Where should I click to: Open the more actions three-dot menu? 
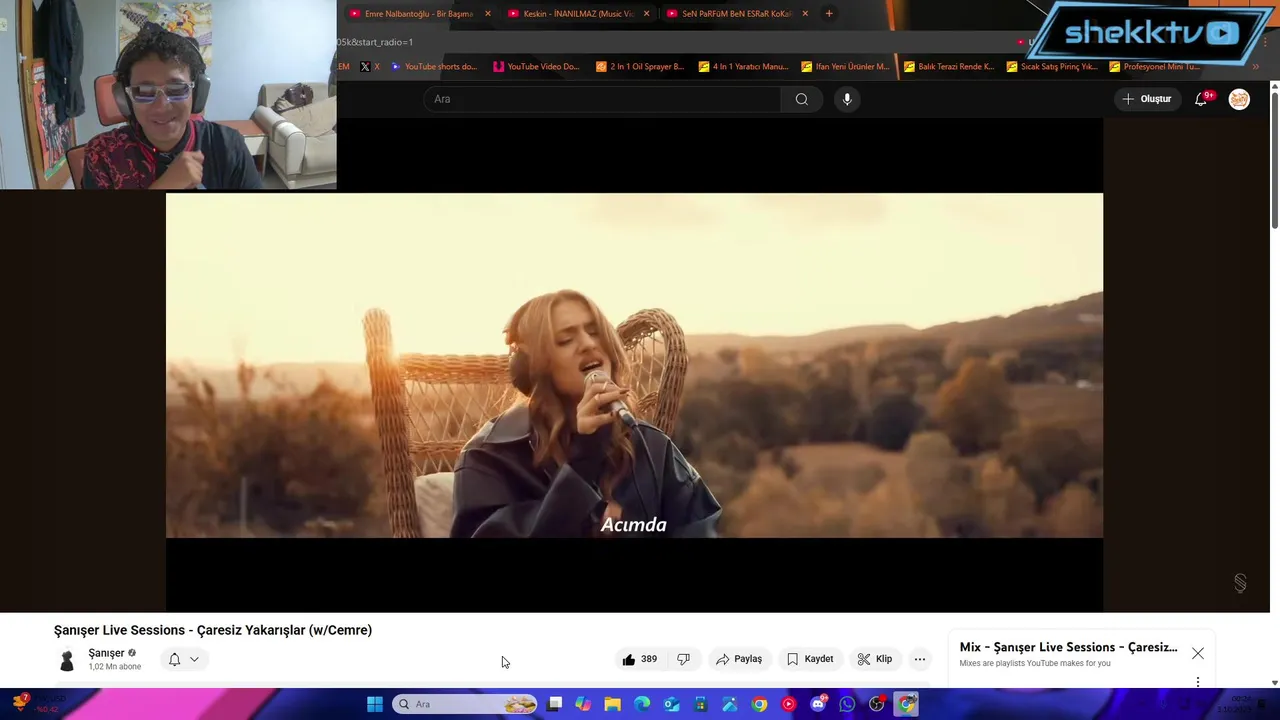point(920,659)
